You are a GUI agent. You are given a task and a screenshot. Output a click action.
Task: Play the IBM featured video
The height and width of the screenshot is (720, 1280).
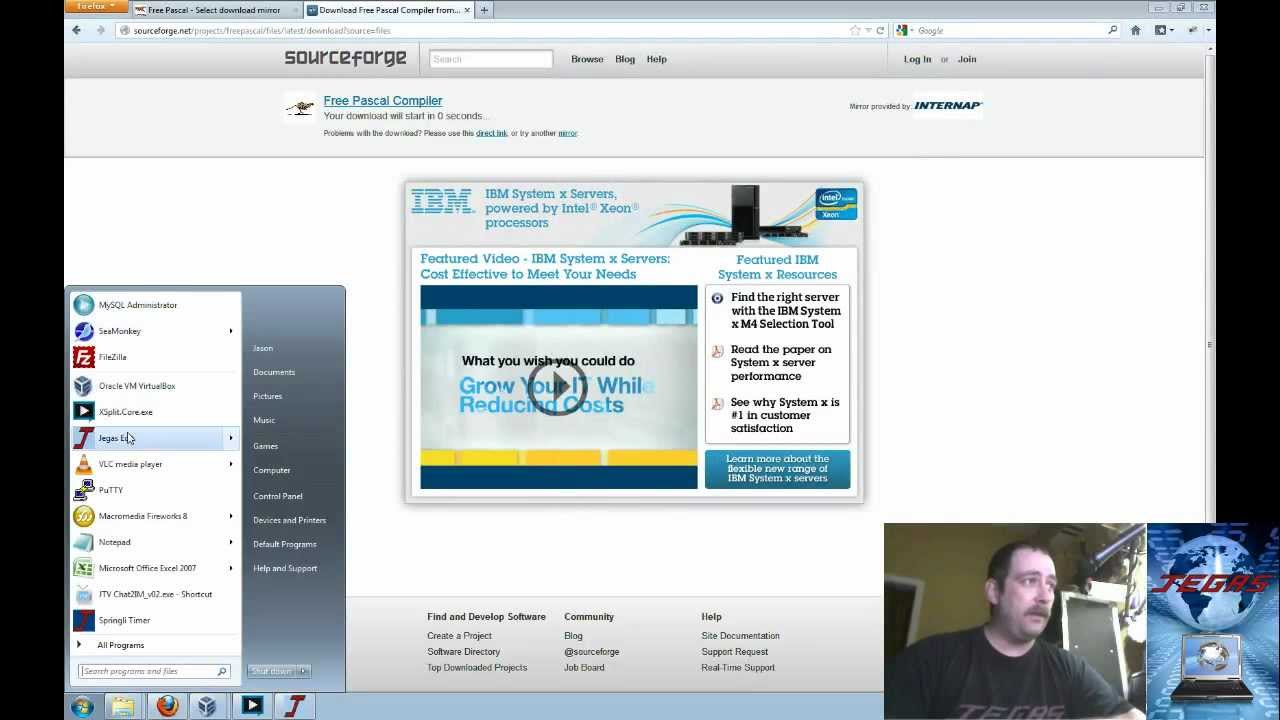pos(558,386)
